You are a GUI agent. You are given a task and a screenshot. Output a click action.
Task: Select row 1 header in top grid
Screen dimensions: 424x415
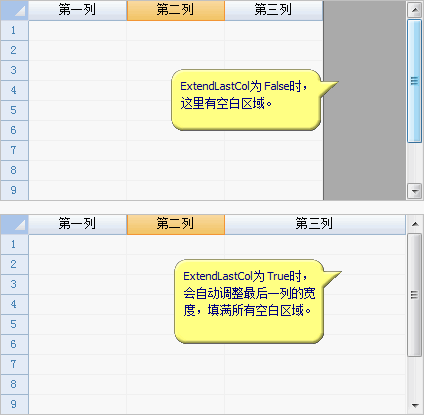pos(14,30)
